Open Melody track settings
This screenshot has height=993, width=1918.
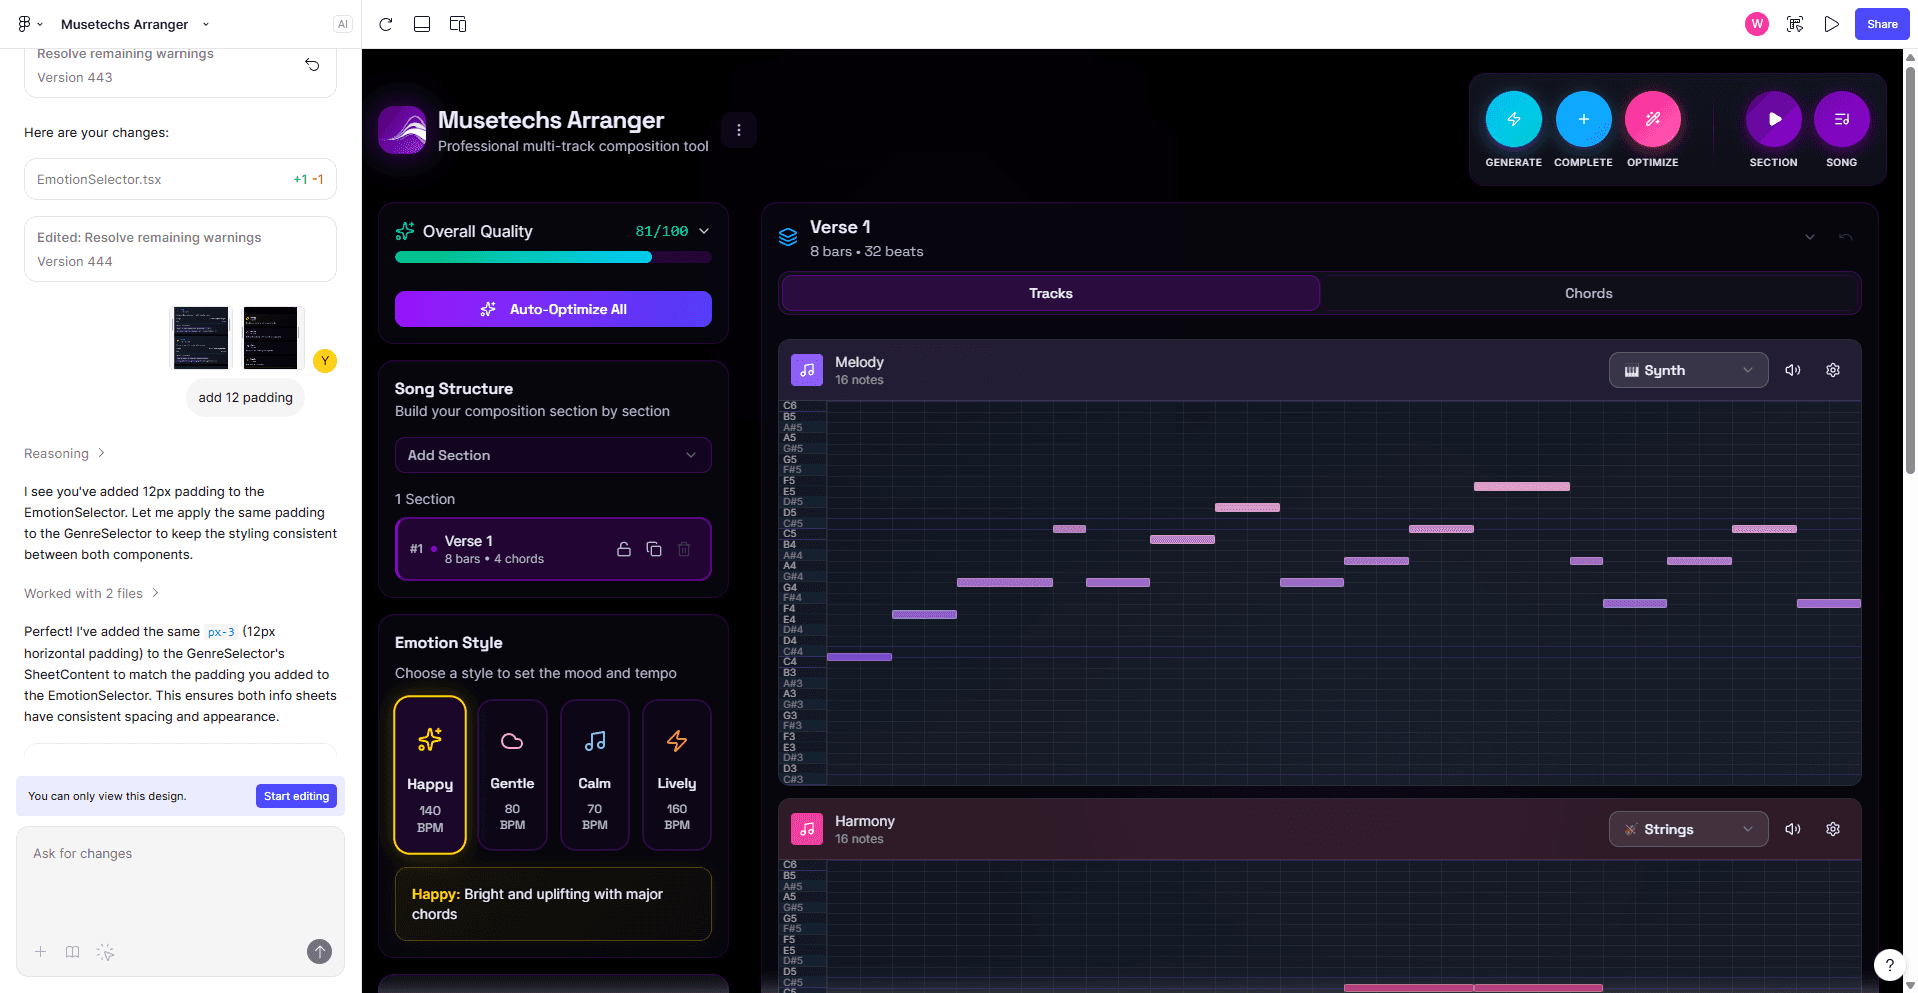[1833, 370]
